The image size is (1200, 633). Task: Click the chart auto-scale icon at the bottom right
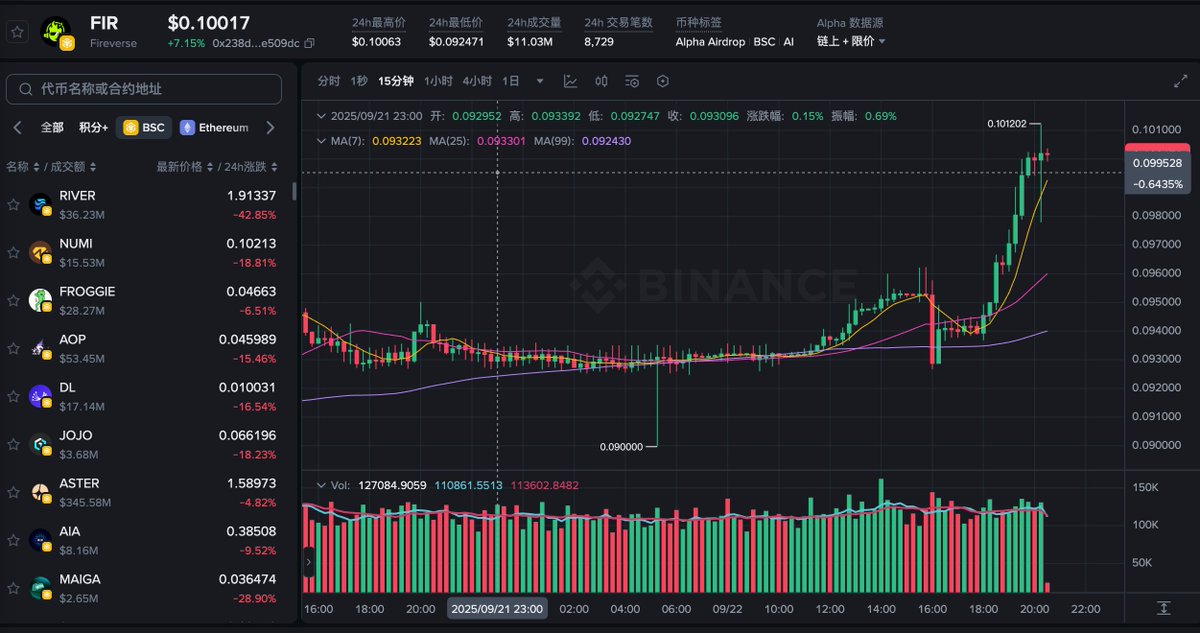click(x=1163, y=608)
